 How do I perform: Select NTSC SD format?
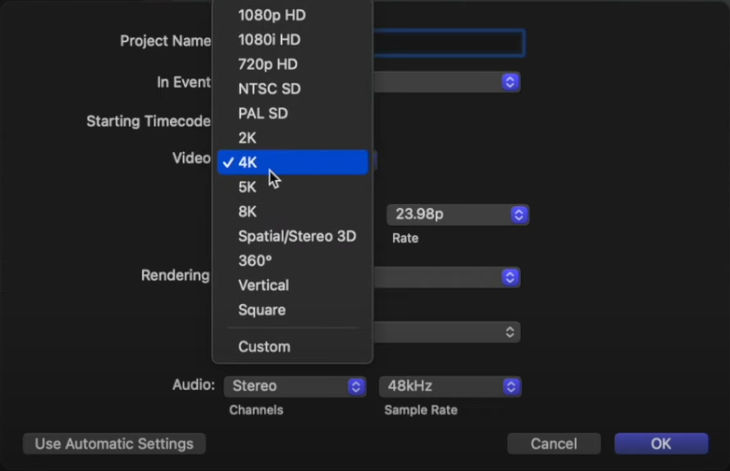coord(269,89)
